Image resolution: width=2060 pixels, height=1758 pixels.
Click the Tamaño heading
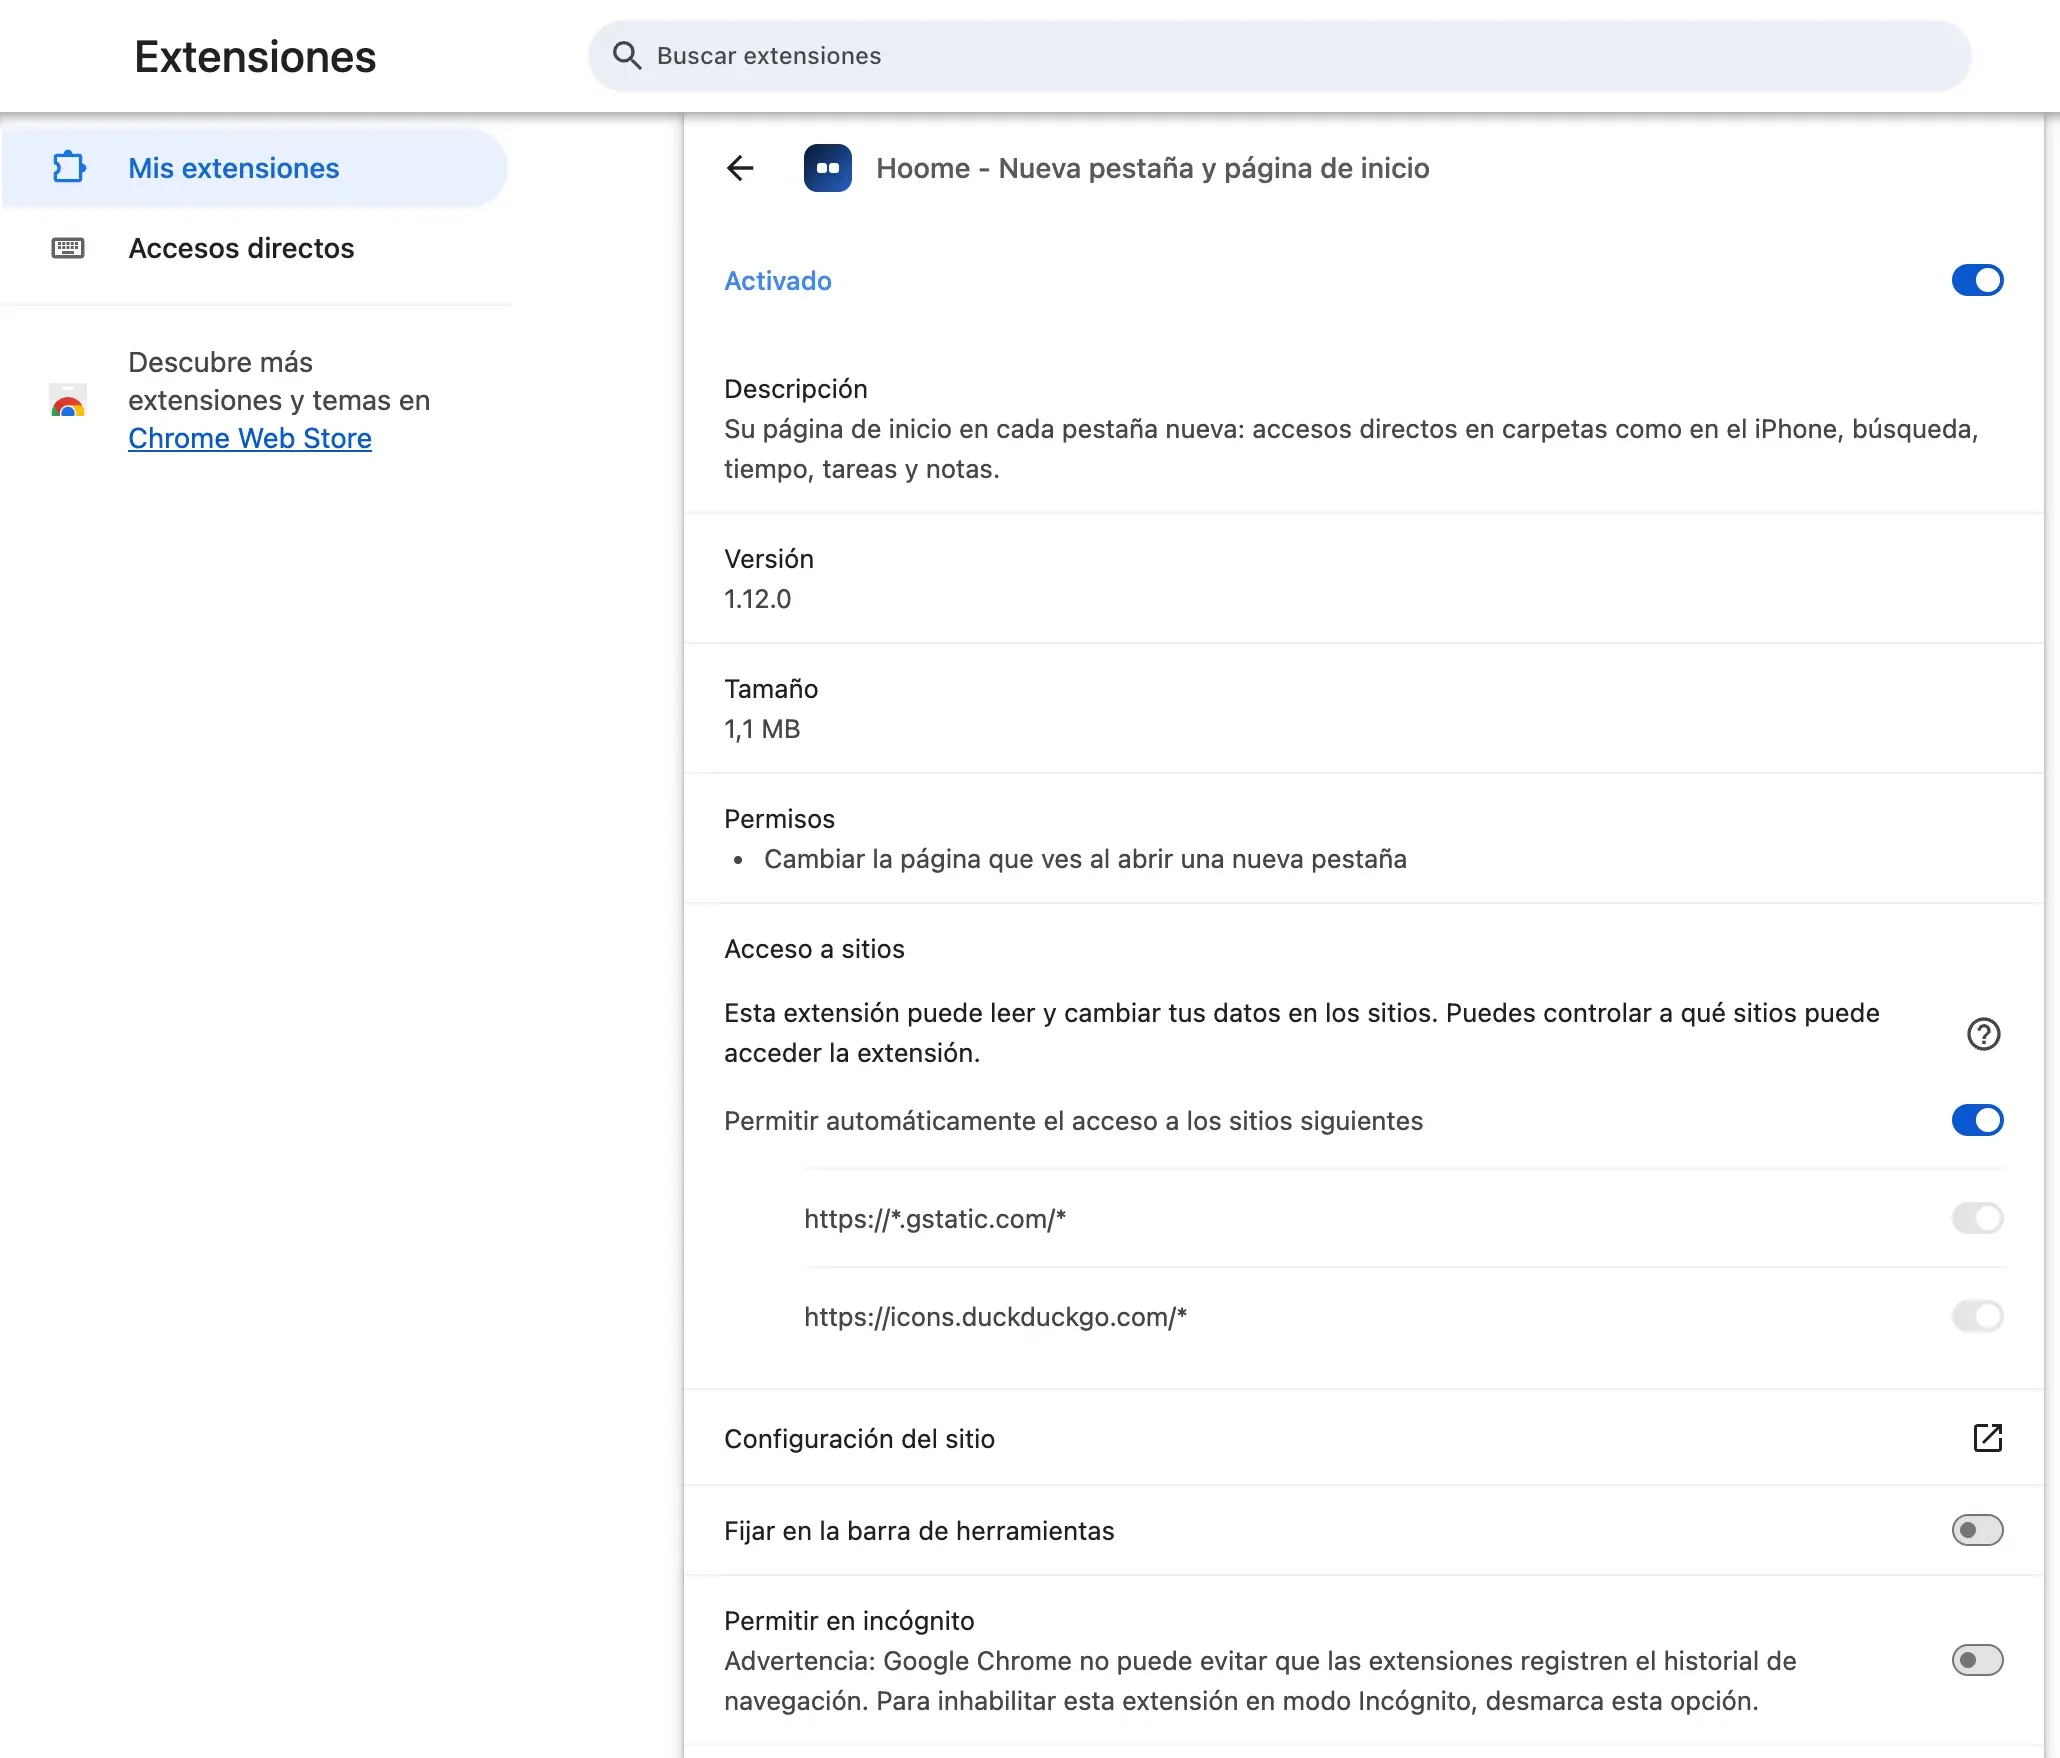pyautogui.click(x=771, y=689)
